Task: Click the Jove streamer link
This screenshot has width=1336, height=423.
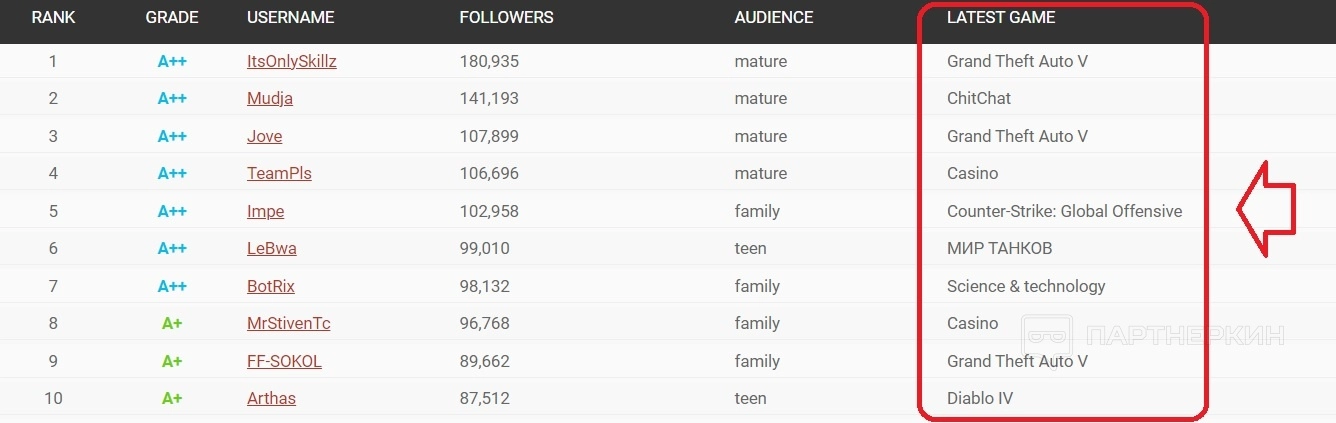Action: 264,136
